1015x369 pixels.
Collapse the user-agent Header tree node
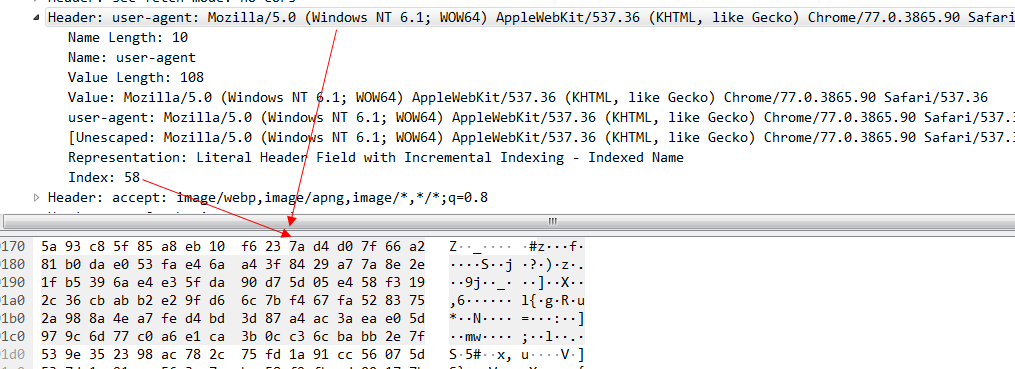coord(36,17)
